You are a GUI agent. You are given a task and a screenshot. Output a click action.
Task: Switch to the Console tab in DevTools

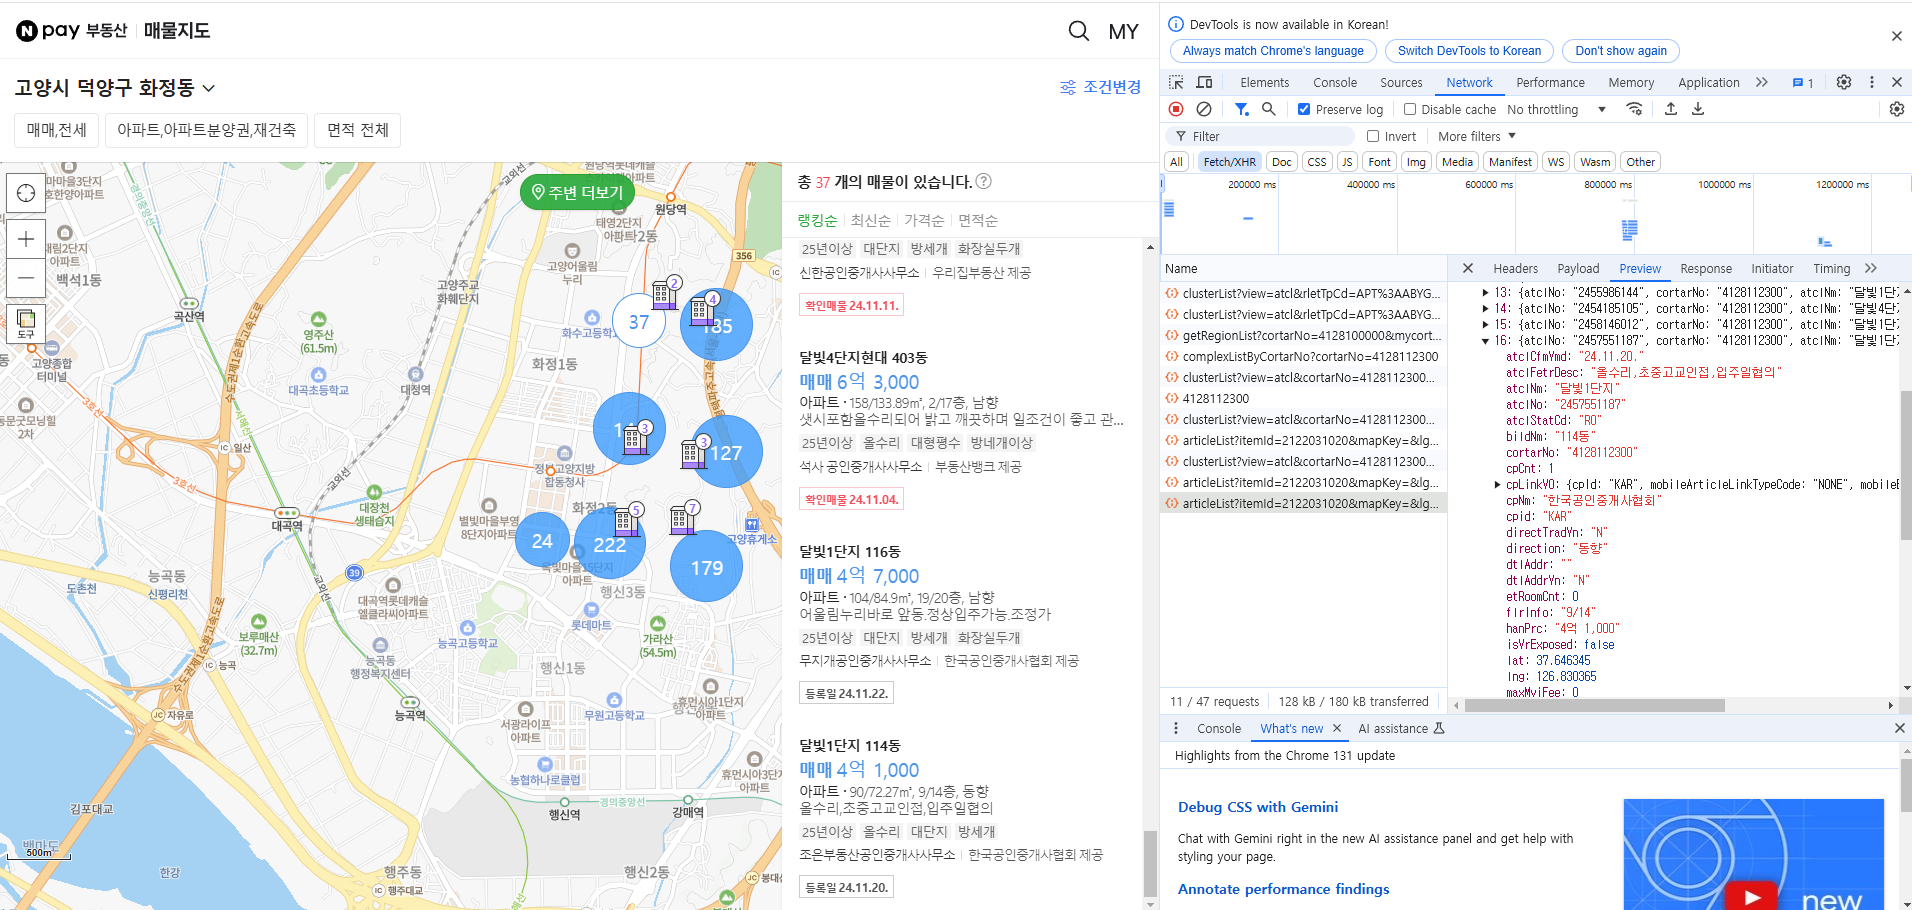coord(1334,82)
